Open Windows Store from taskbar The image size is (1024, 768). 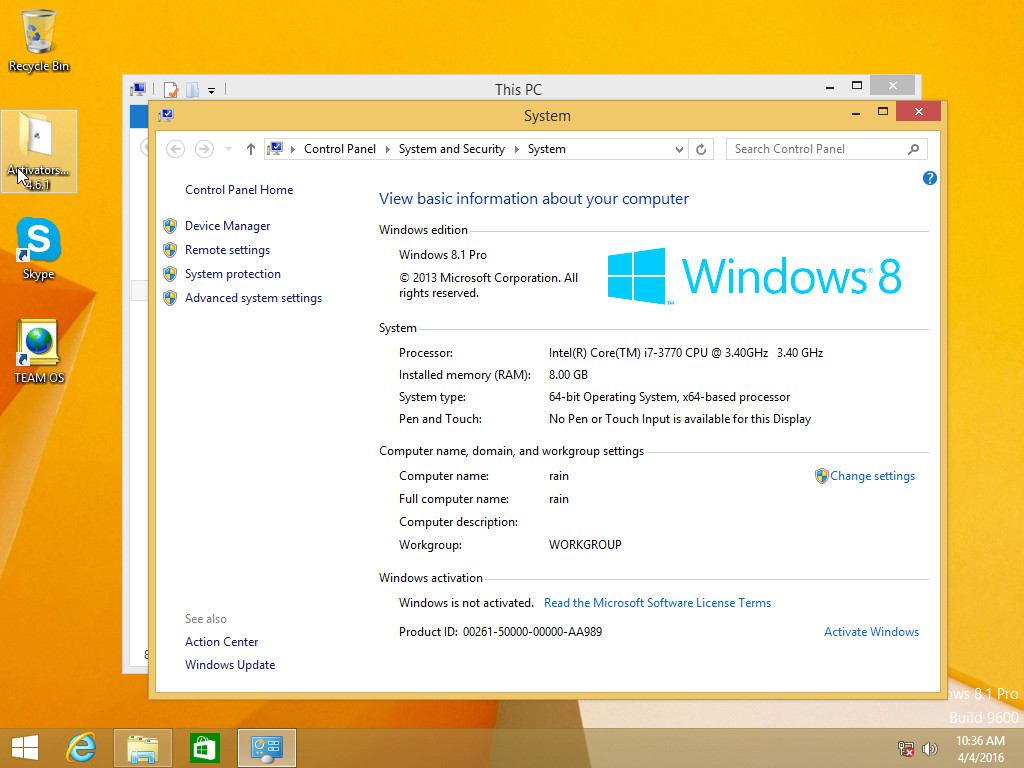(x=204, y=748)
